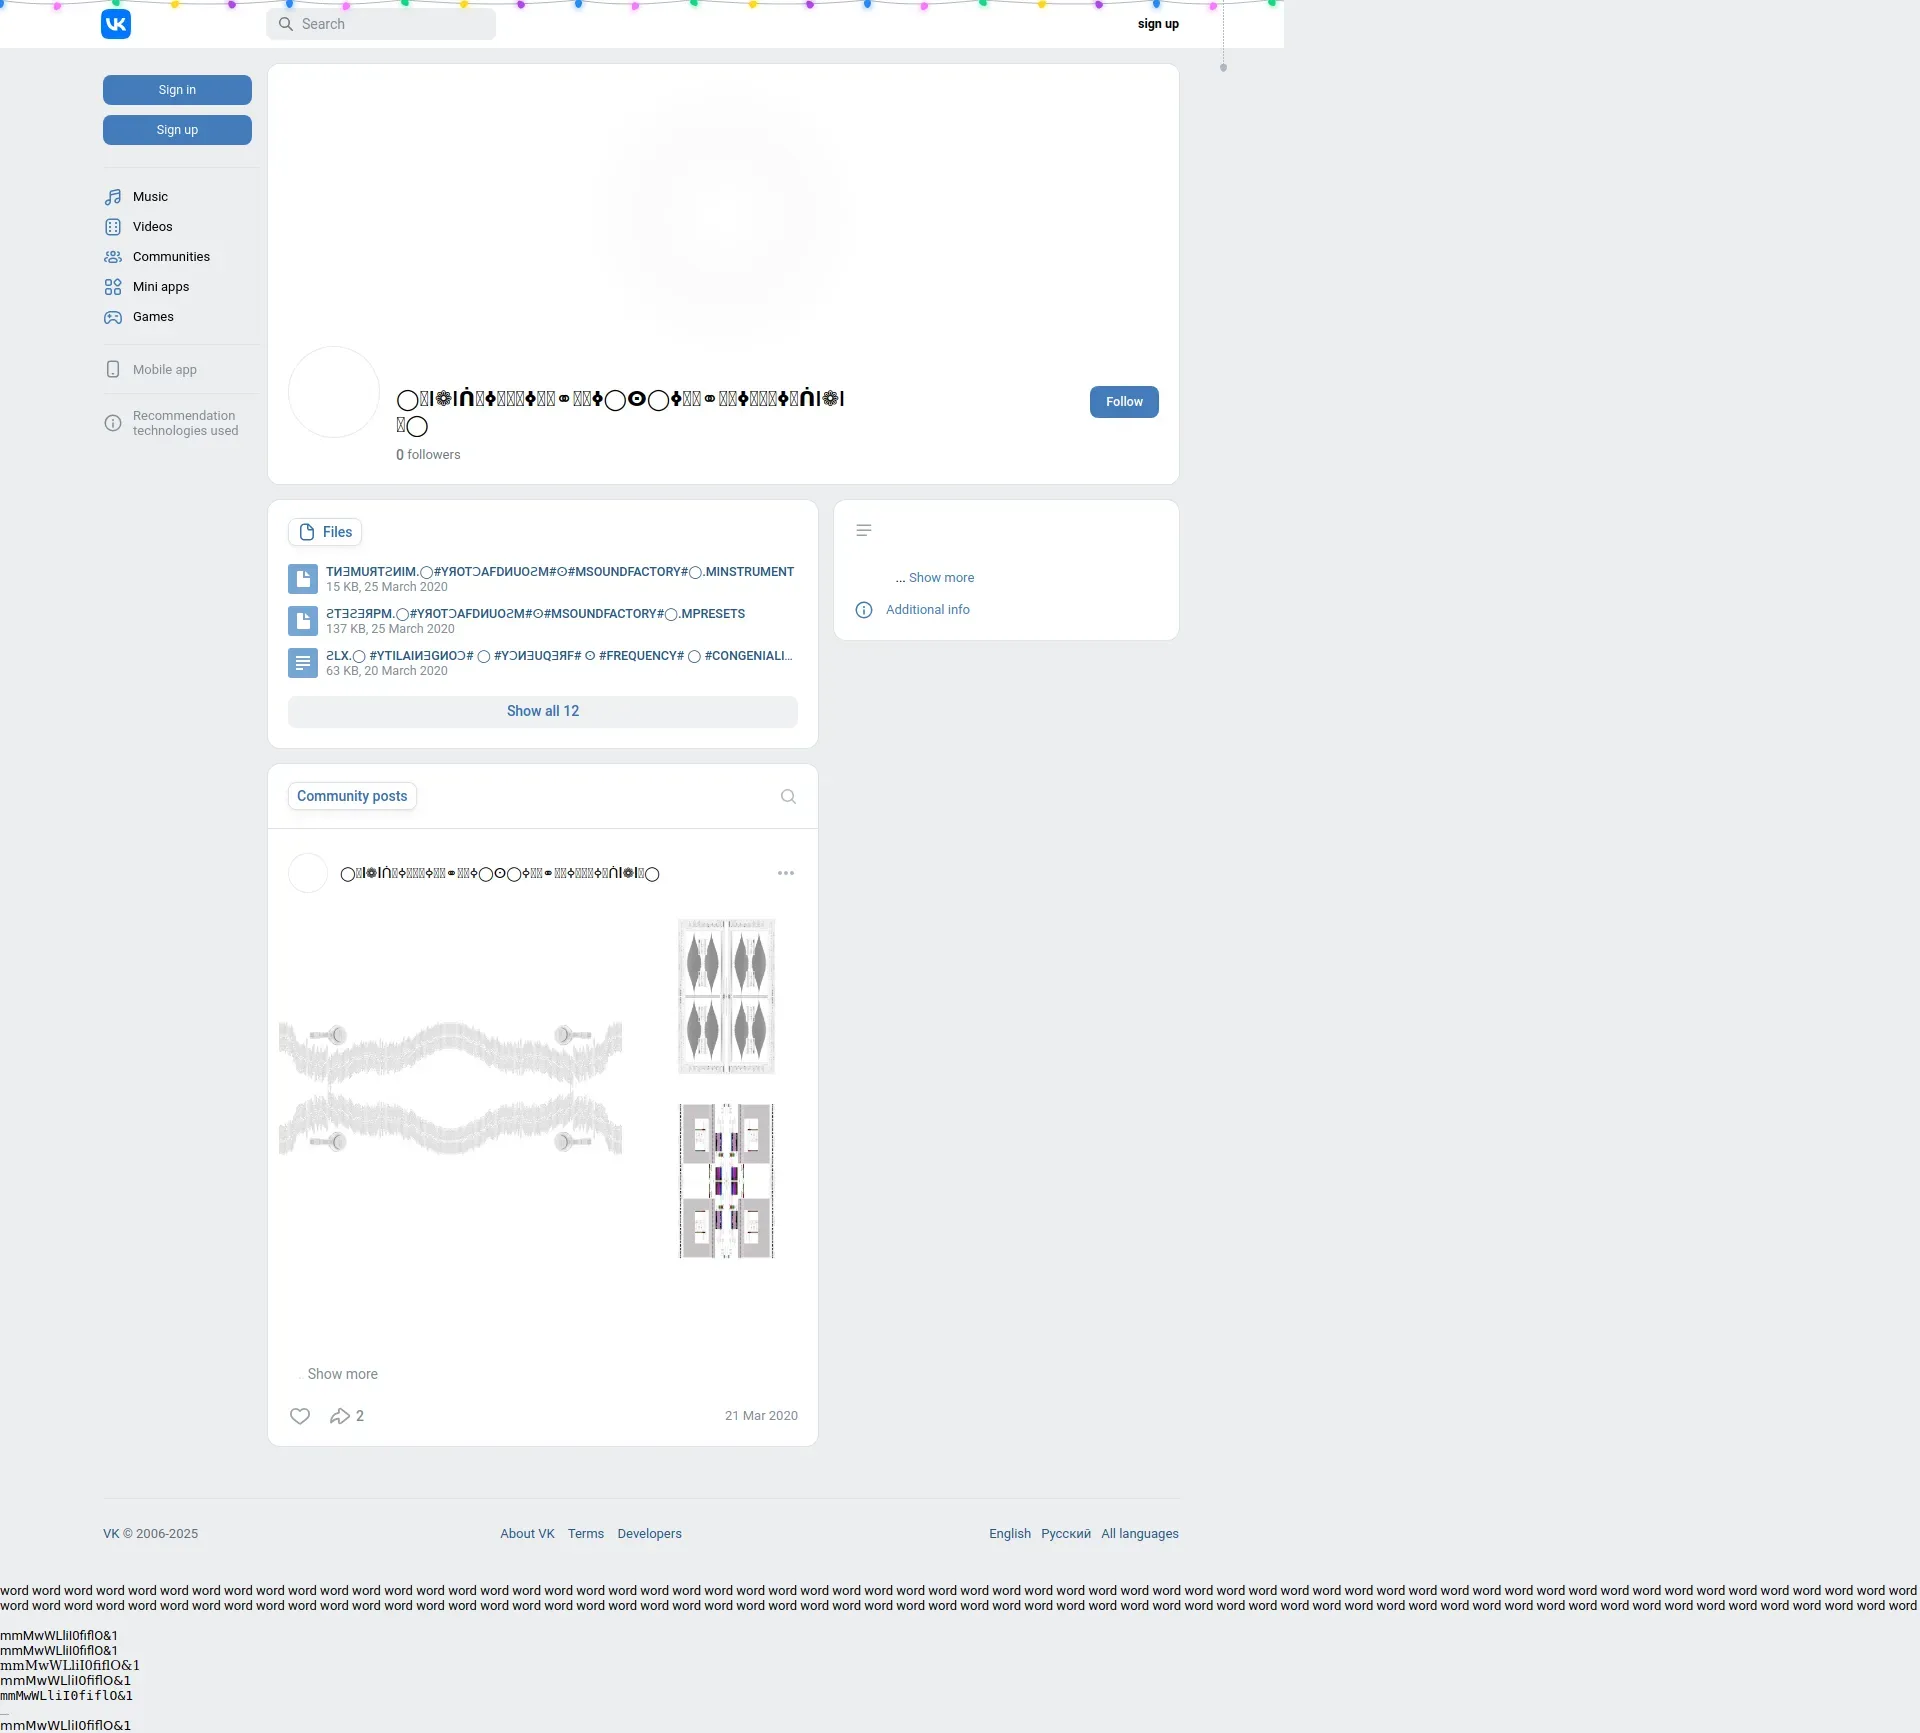Click the VK logo icon
Screen dimensions: 1920x1733
116,24
